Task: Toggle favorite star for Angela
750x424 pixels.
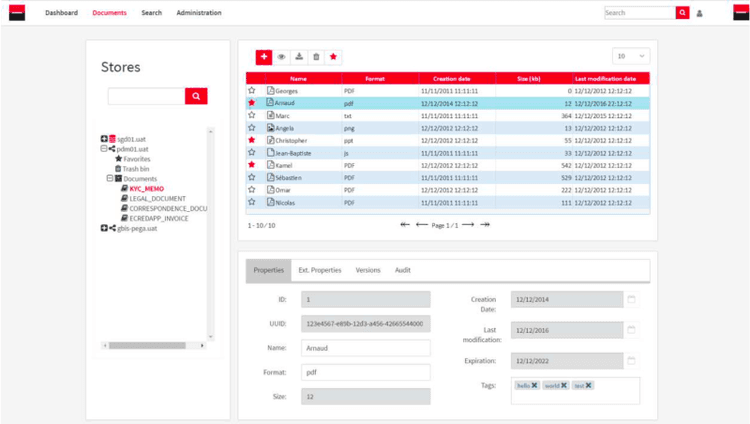Action: (x=252, y=128)
